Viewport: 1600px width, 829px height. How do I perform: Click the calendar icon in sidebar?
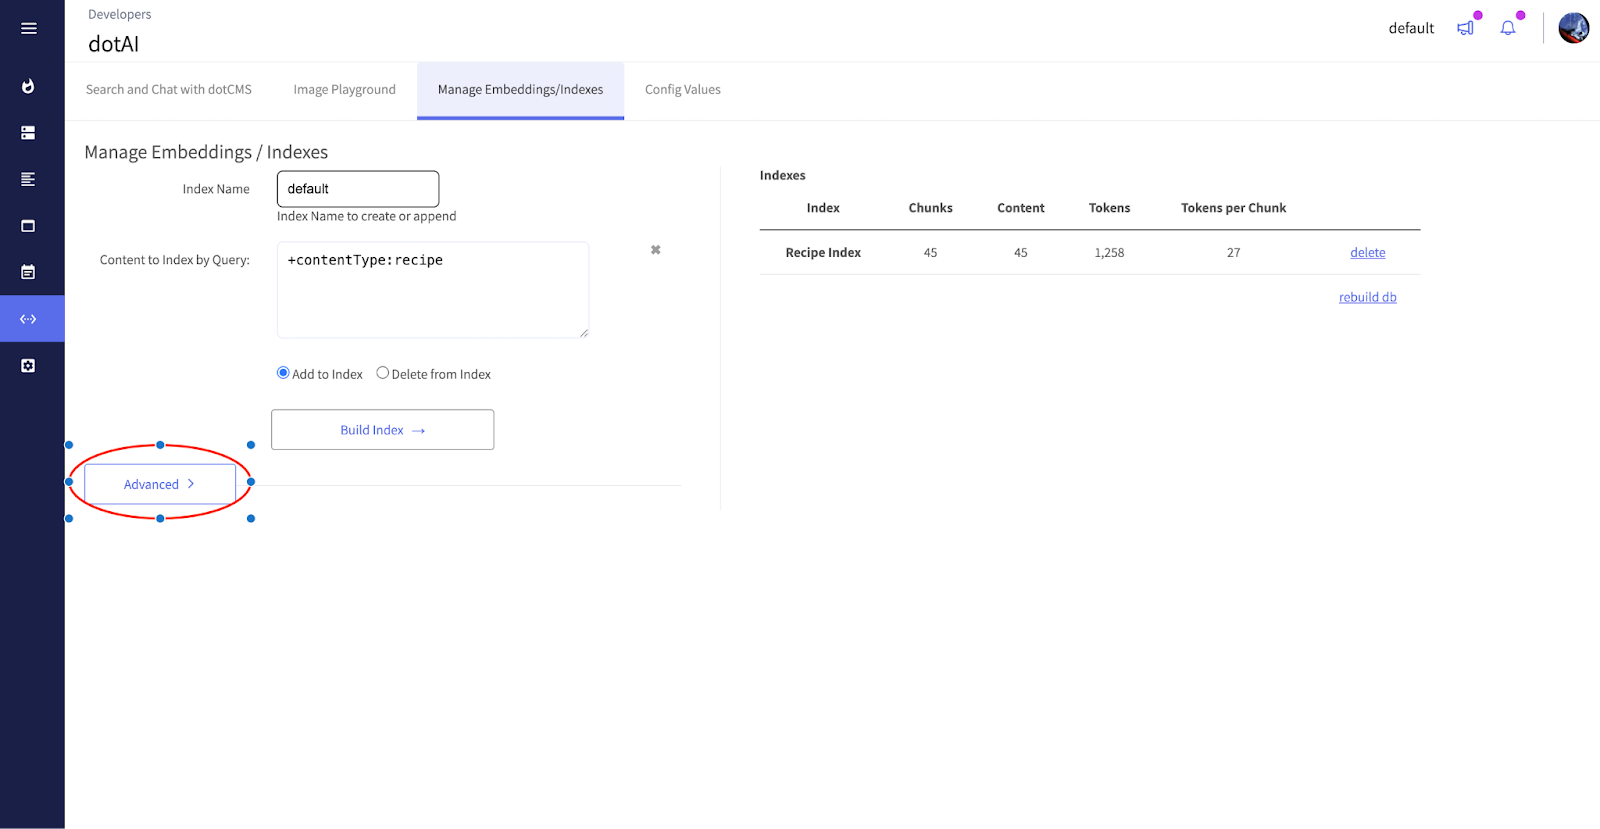click(x=29, y=272)
